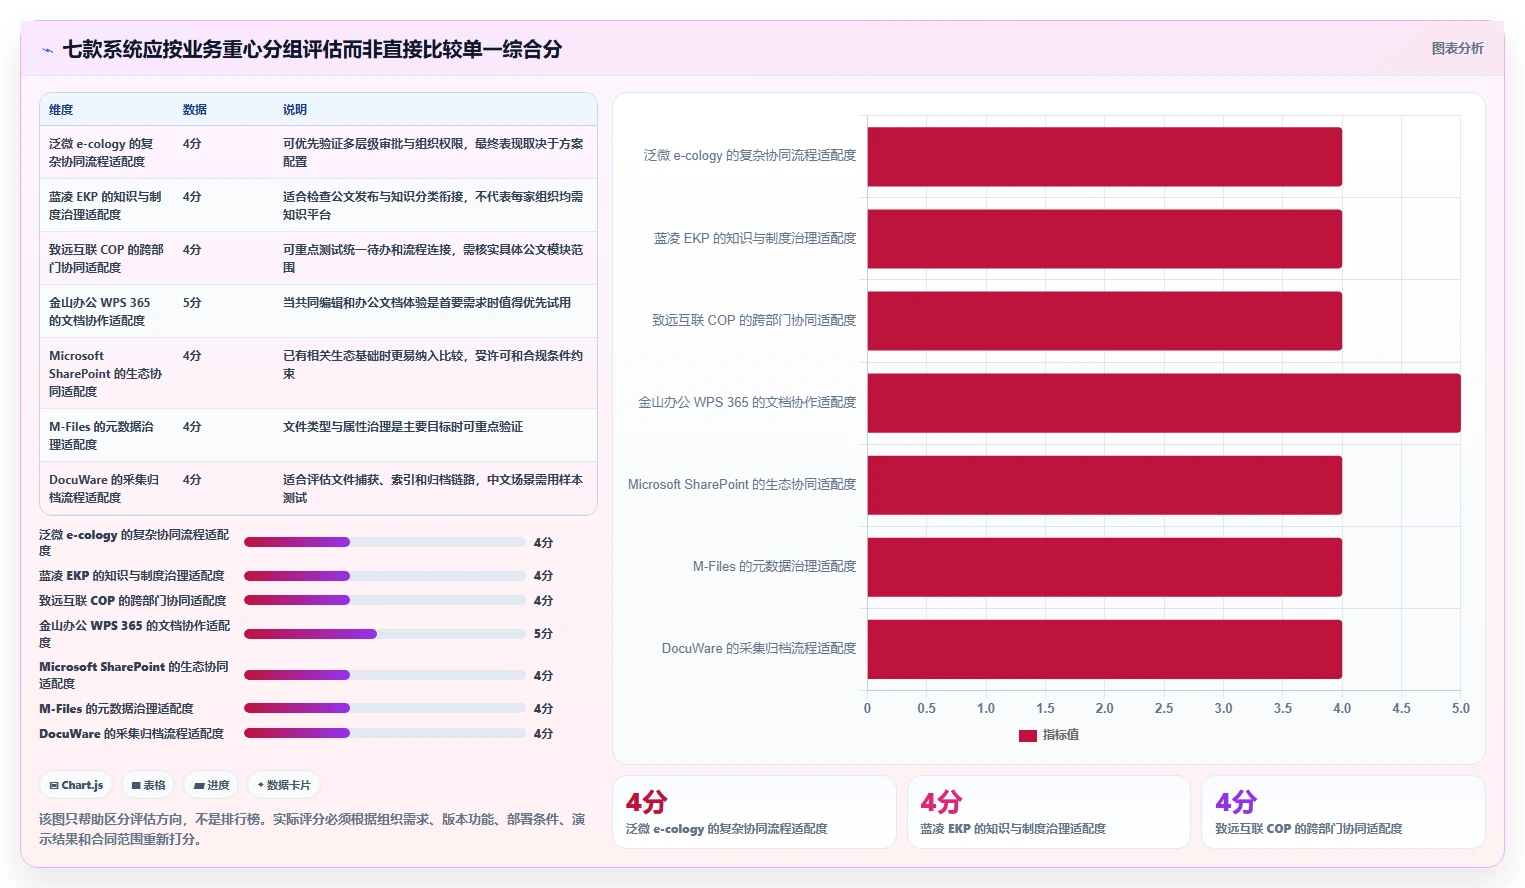Click the chart bar for 蓝凌 EKP
Image resolution: width=1525 pixels, height=888 pixels.
[x=1104, y=239]
